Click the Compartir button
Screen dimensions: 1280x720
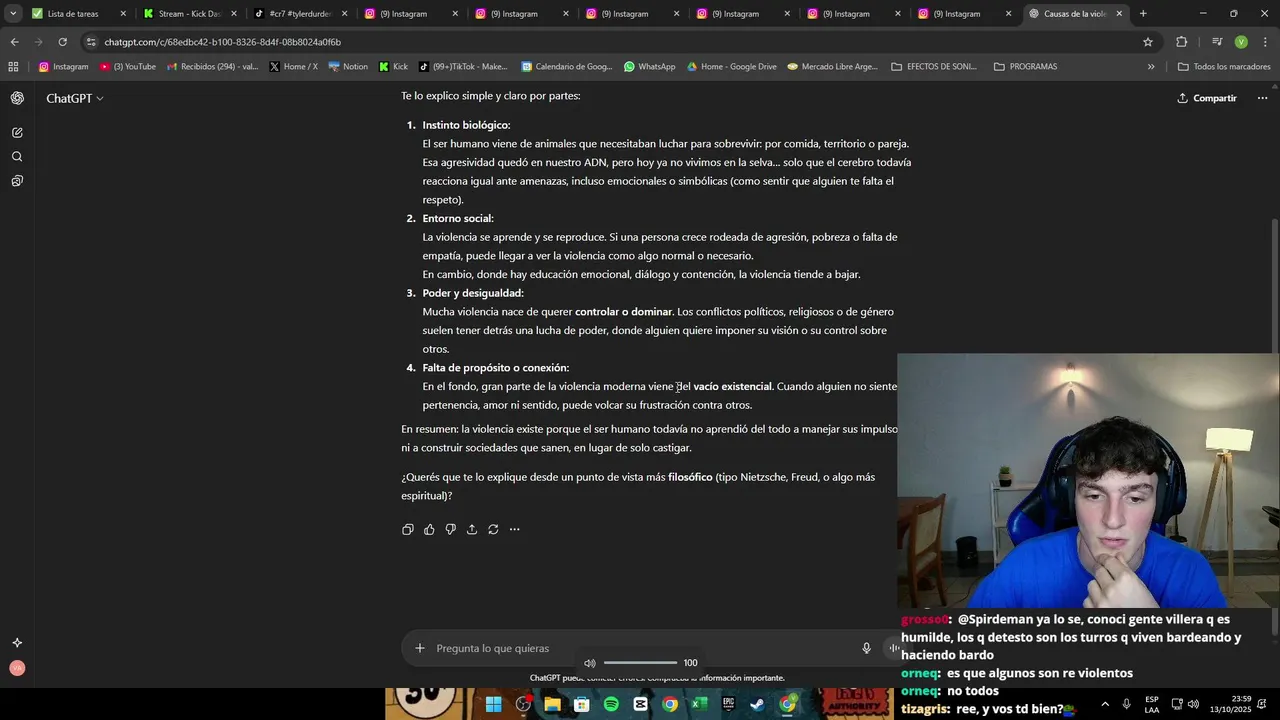[x=1207, y=98]
